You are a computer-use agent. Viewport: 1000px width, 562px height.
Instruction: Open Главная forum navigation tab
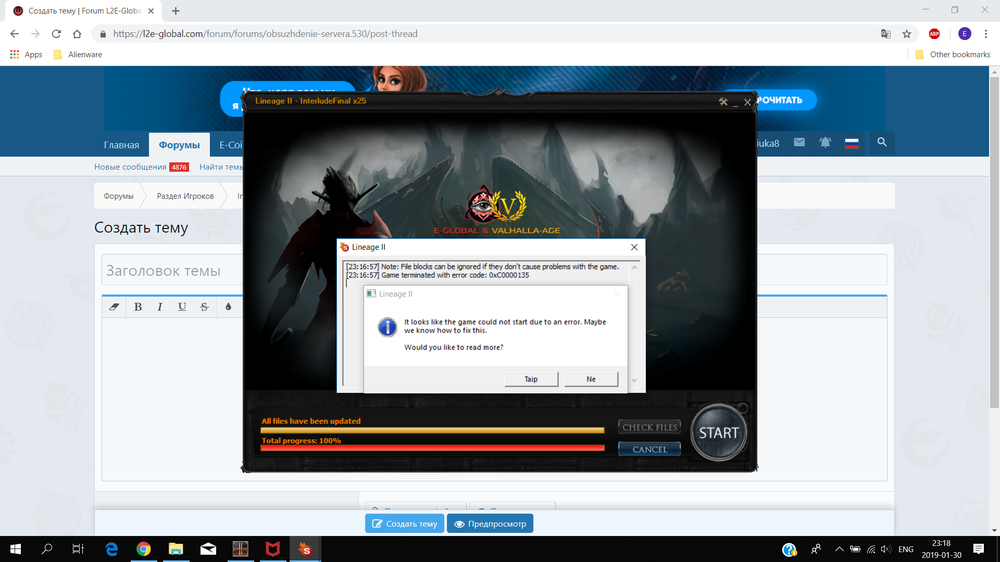(121, 145)
